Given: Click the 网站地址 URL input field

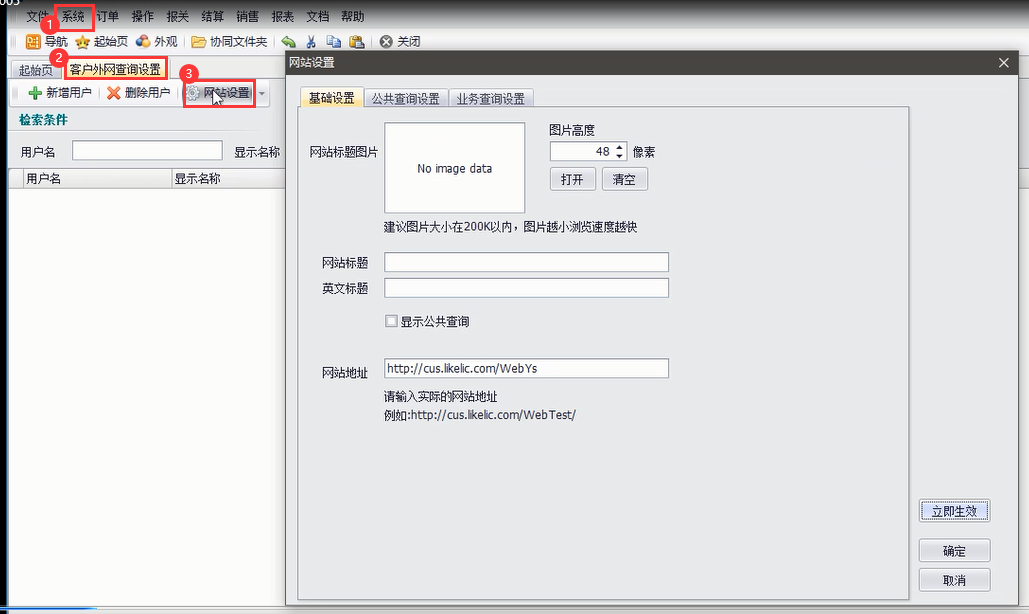Looking at the screenshot, I should [x=526, y=368].
